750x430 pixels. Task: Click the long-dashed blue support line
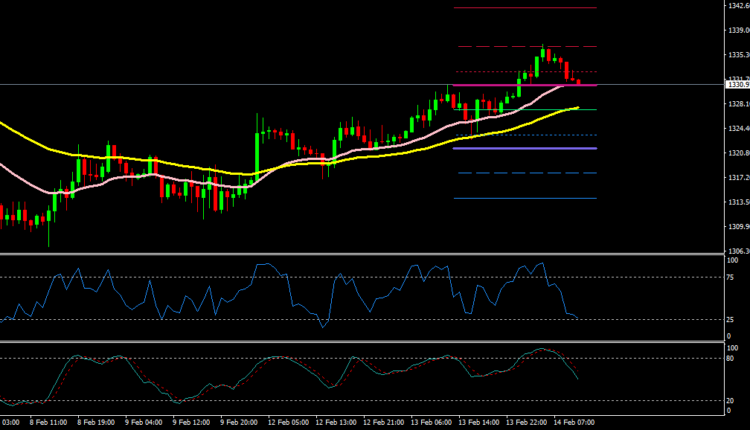click(525, 173)
